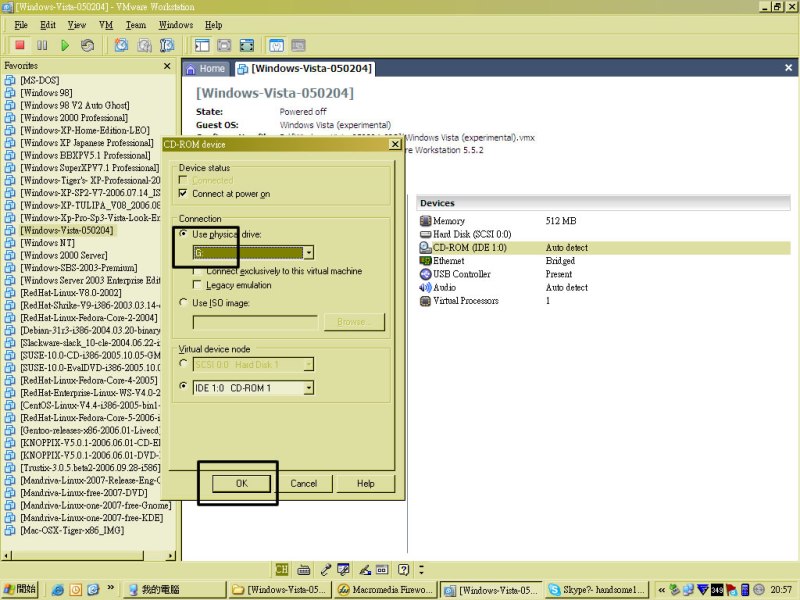Select the Audio device icon
Screen dimensions: 800x600
click(x=425, y=287)
